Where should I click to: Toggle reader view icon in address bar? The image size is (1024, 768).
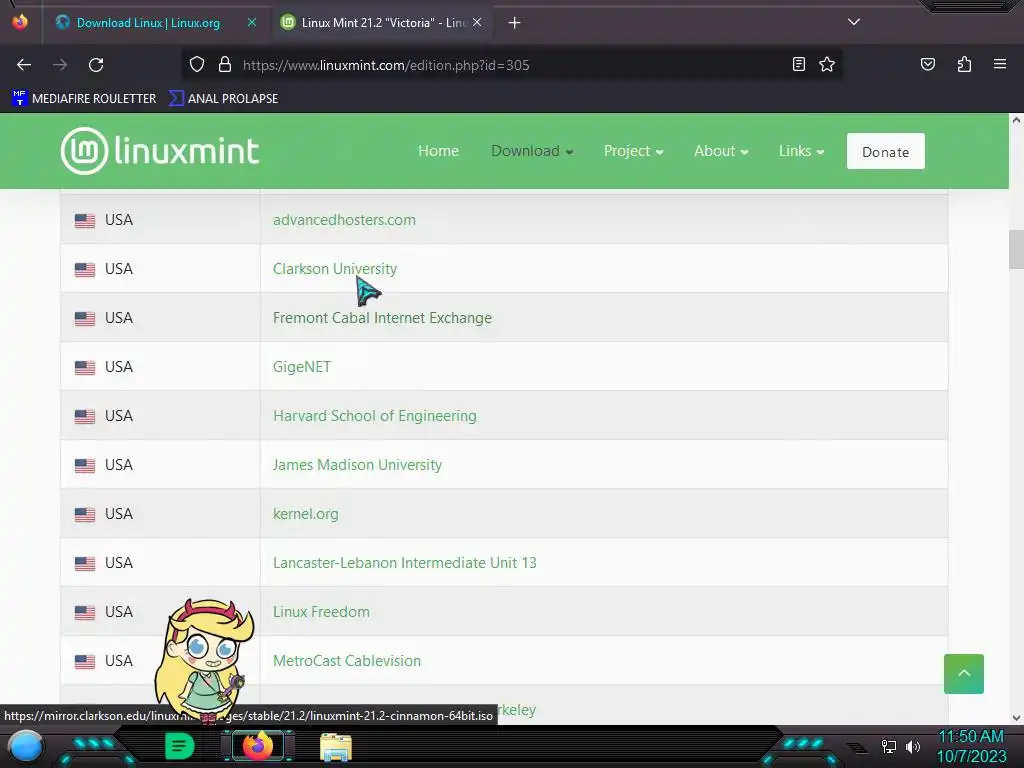(798, 65)
